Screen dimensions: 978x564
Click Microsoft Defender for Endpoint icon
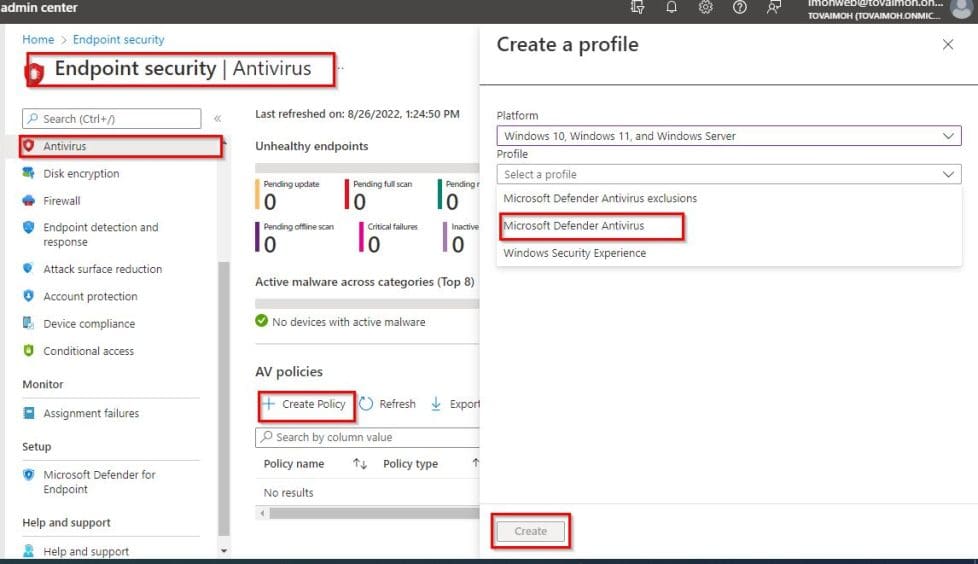coord(28,475)
